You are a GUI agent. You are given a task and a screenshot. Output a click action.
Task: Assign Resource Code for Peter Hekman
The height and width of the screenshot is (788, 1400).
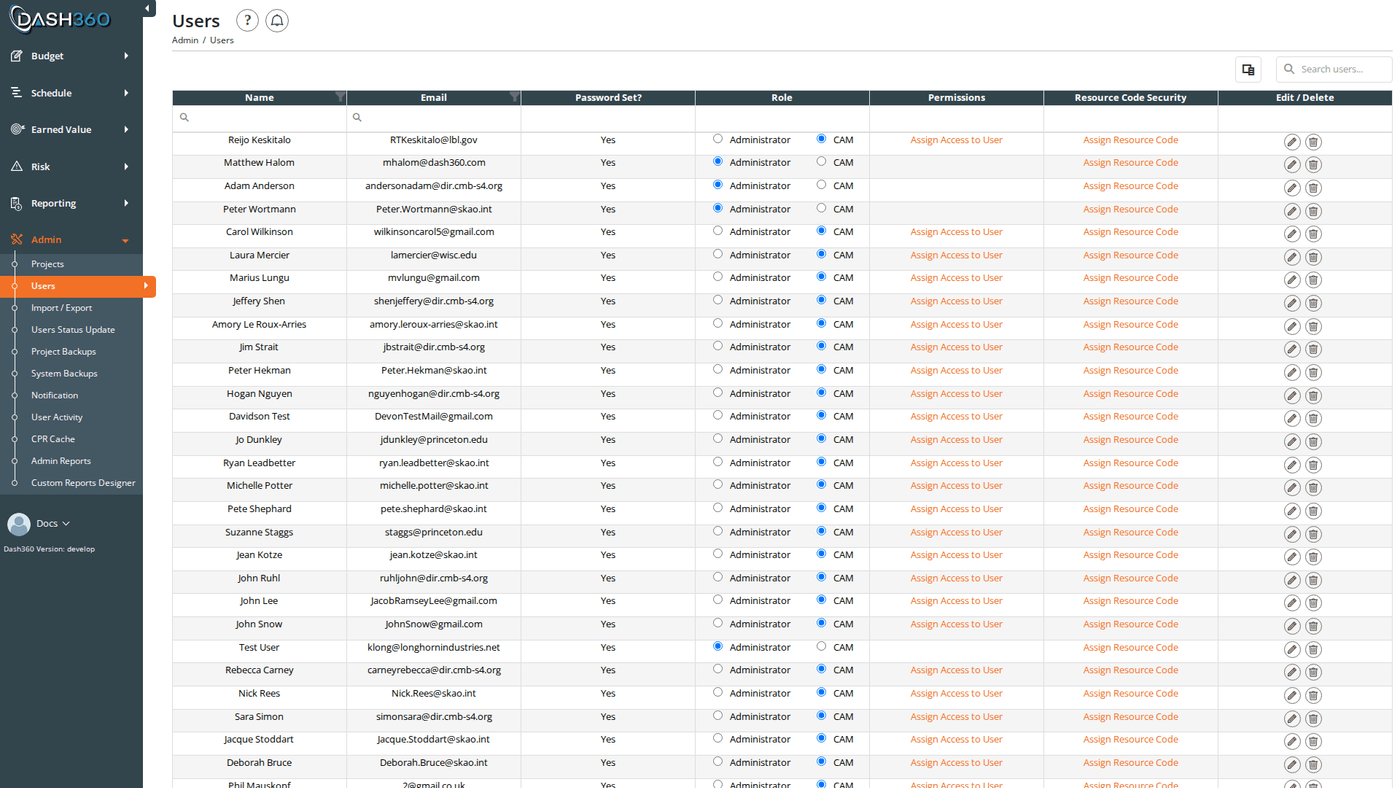1130,370
